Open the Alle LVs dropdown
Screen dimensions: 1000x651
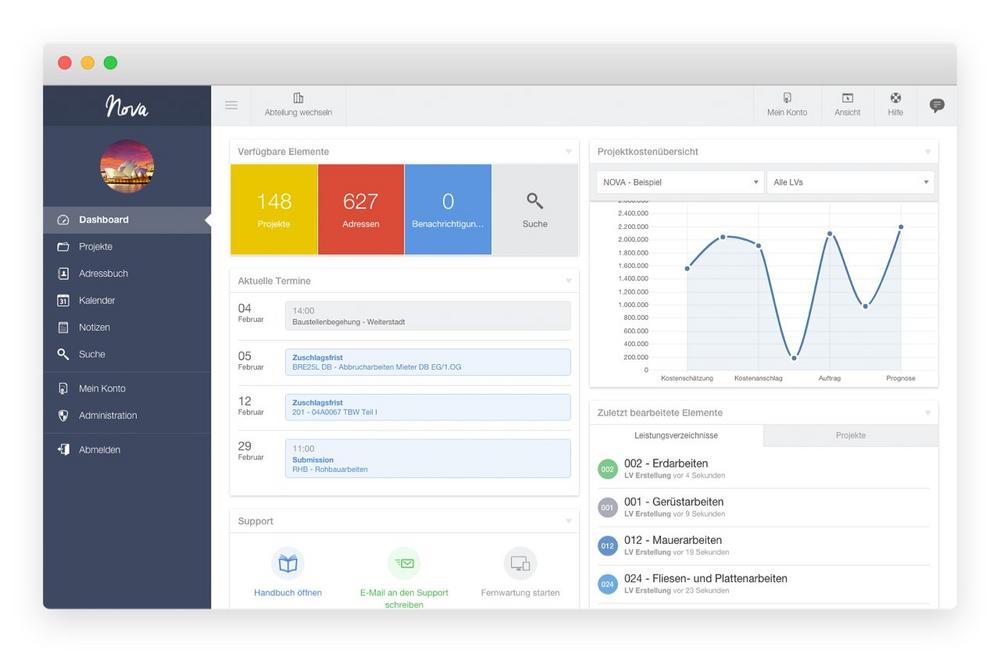tap(851, 182)
